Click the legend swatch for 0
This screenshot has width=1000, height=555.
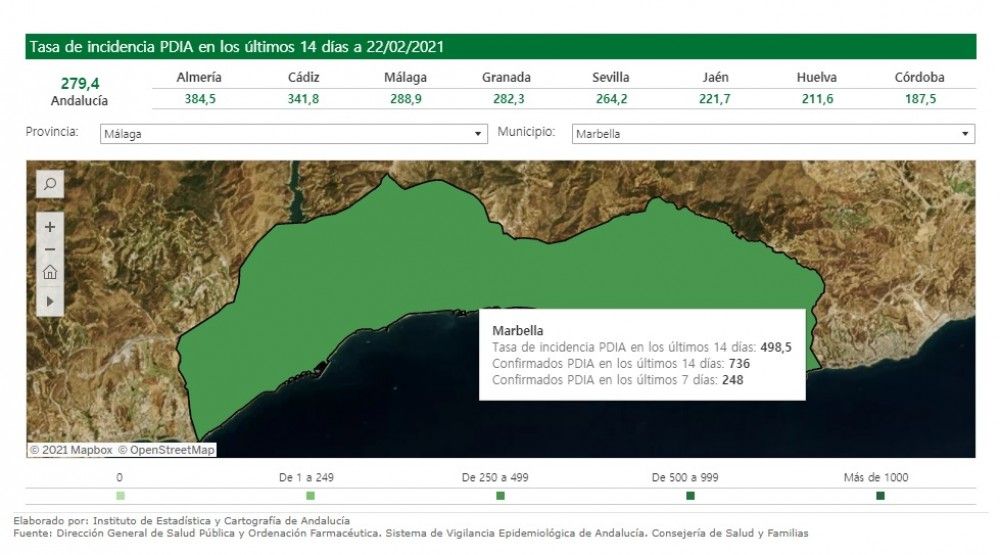click(121, 496)
